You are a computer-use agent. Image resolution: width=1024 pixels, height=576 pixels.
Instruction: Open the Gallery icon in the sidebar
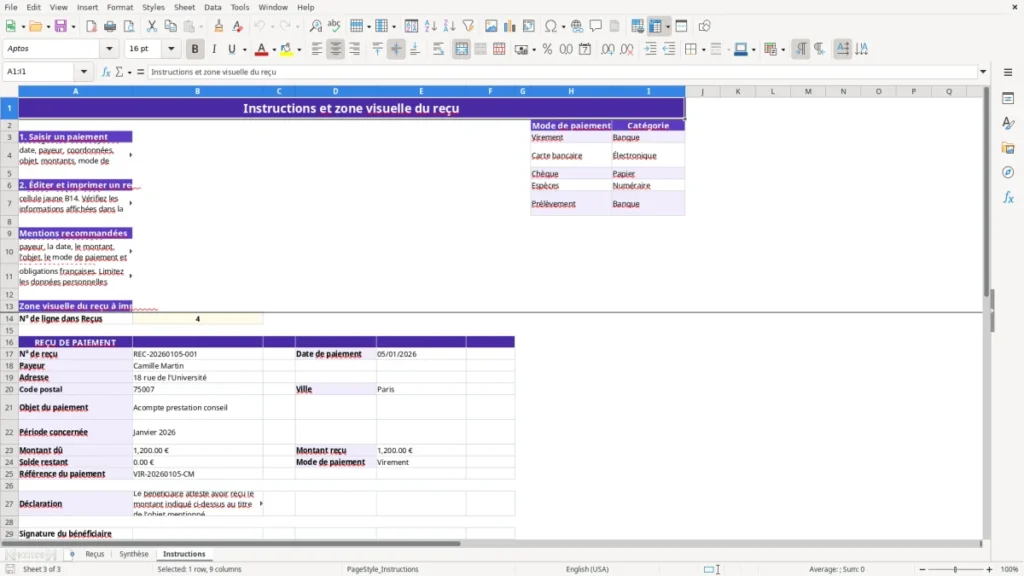coord(1008,148)
